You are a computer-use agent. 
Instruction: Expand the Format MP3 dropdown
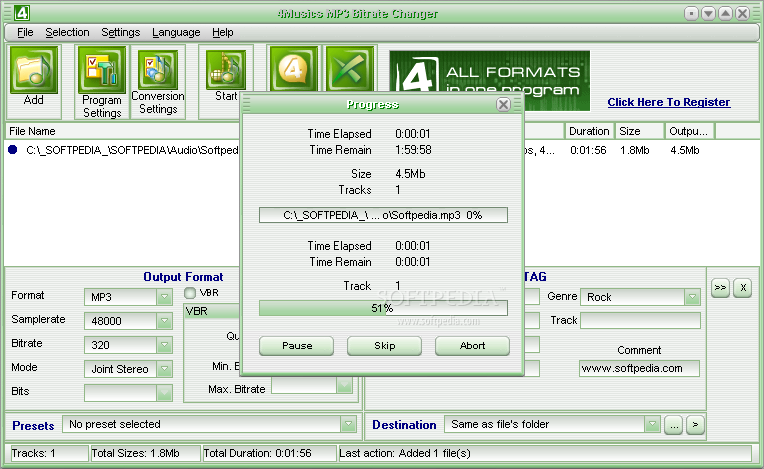click(164, 297)
